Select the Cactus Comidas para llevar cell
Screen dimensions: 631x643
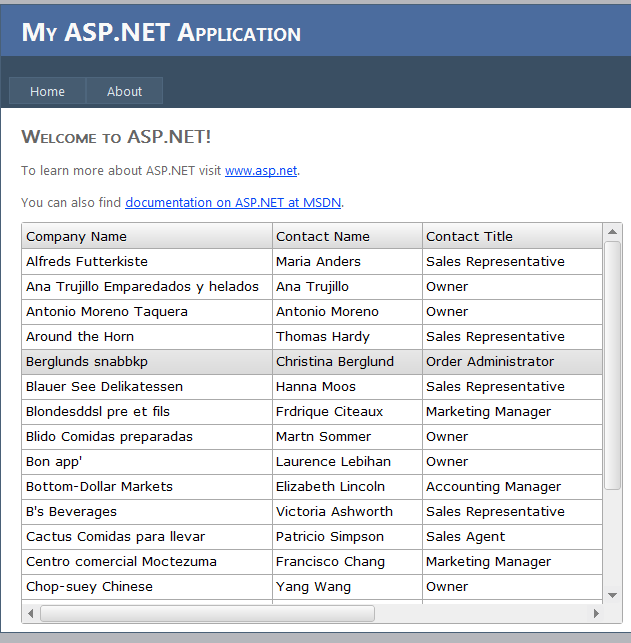pyautogui.click(x=147, y=537)
